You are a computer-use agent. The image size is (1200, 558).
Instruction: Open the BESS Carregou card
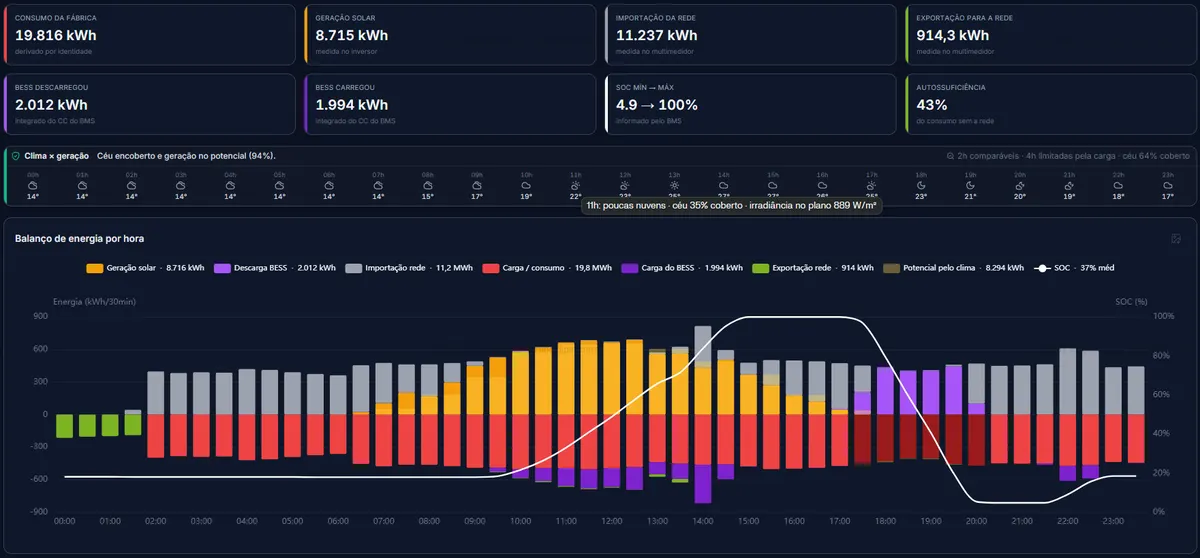tap(450, 103)
